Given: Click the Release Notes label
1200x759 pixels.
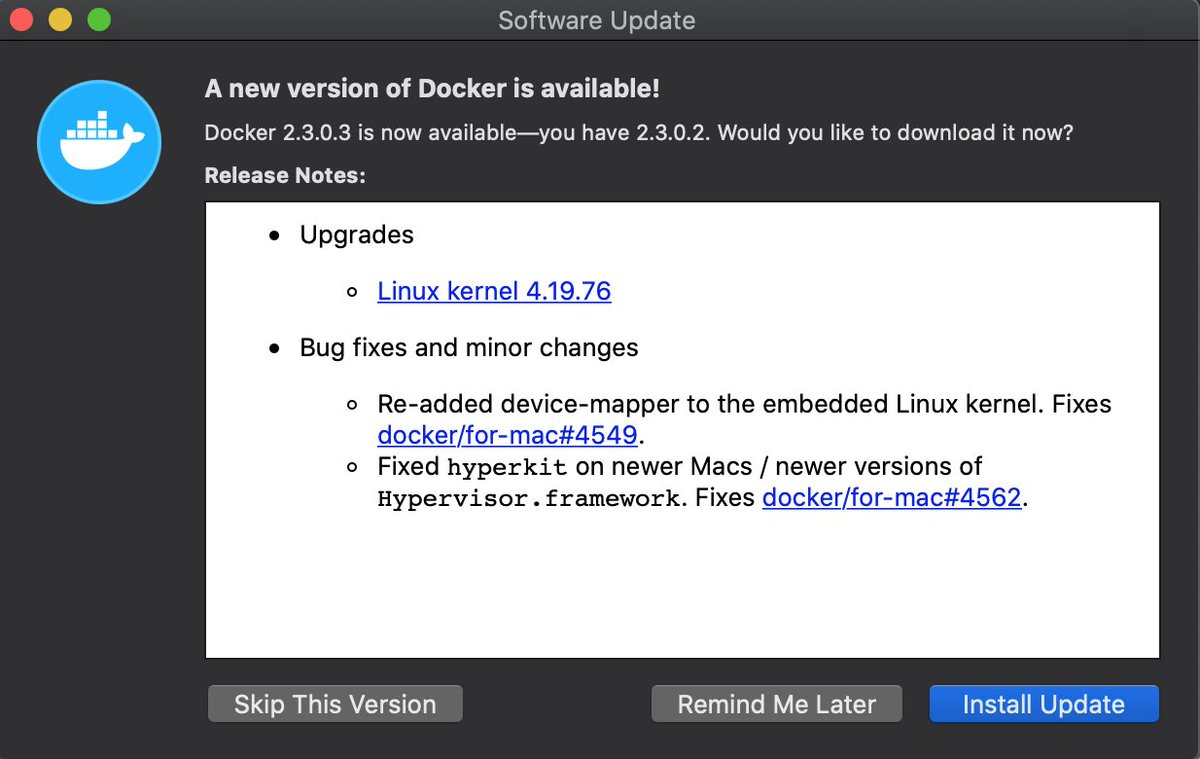Looking at the screenshot, I should point(285,176).
